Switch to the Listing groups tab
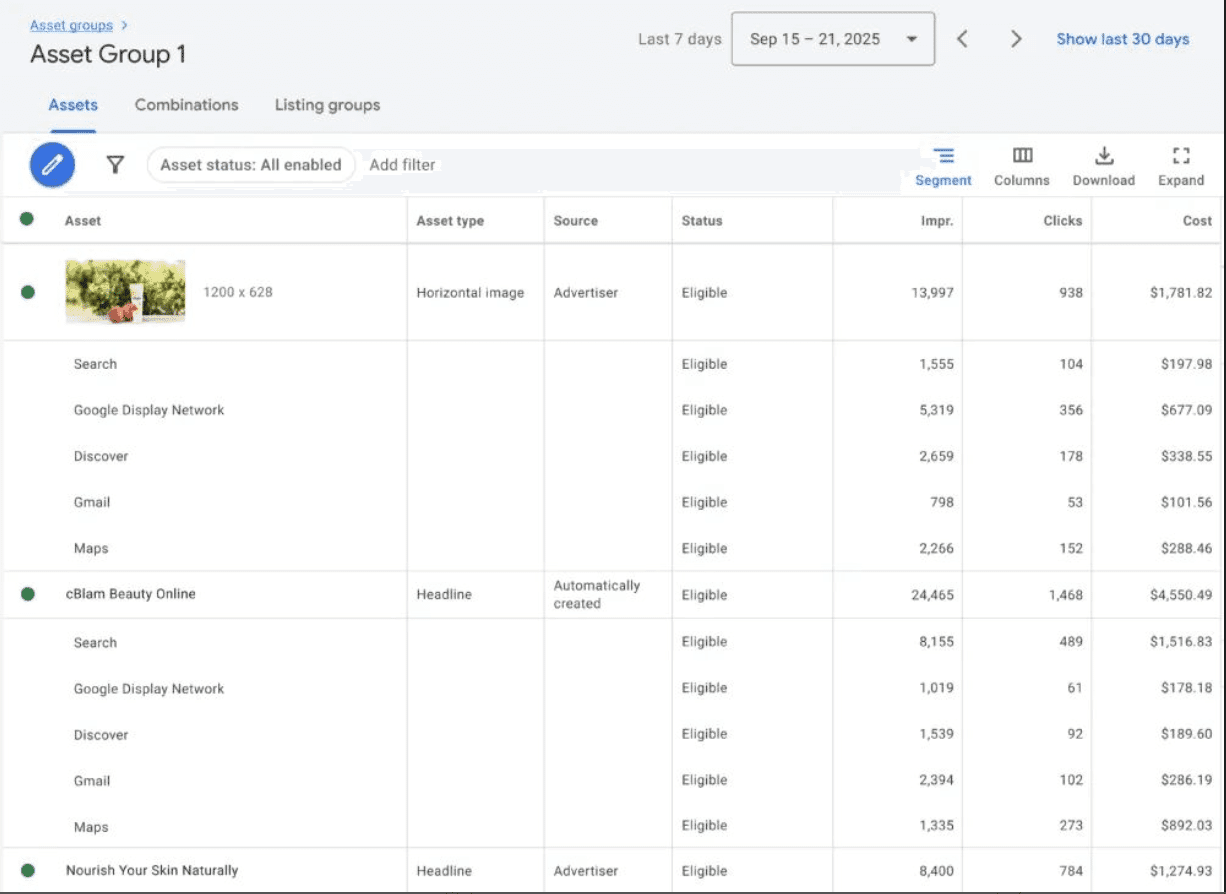 (x=327, y=105)
